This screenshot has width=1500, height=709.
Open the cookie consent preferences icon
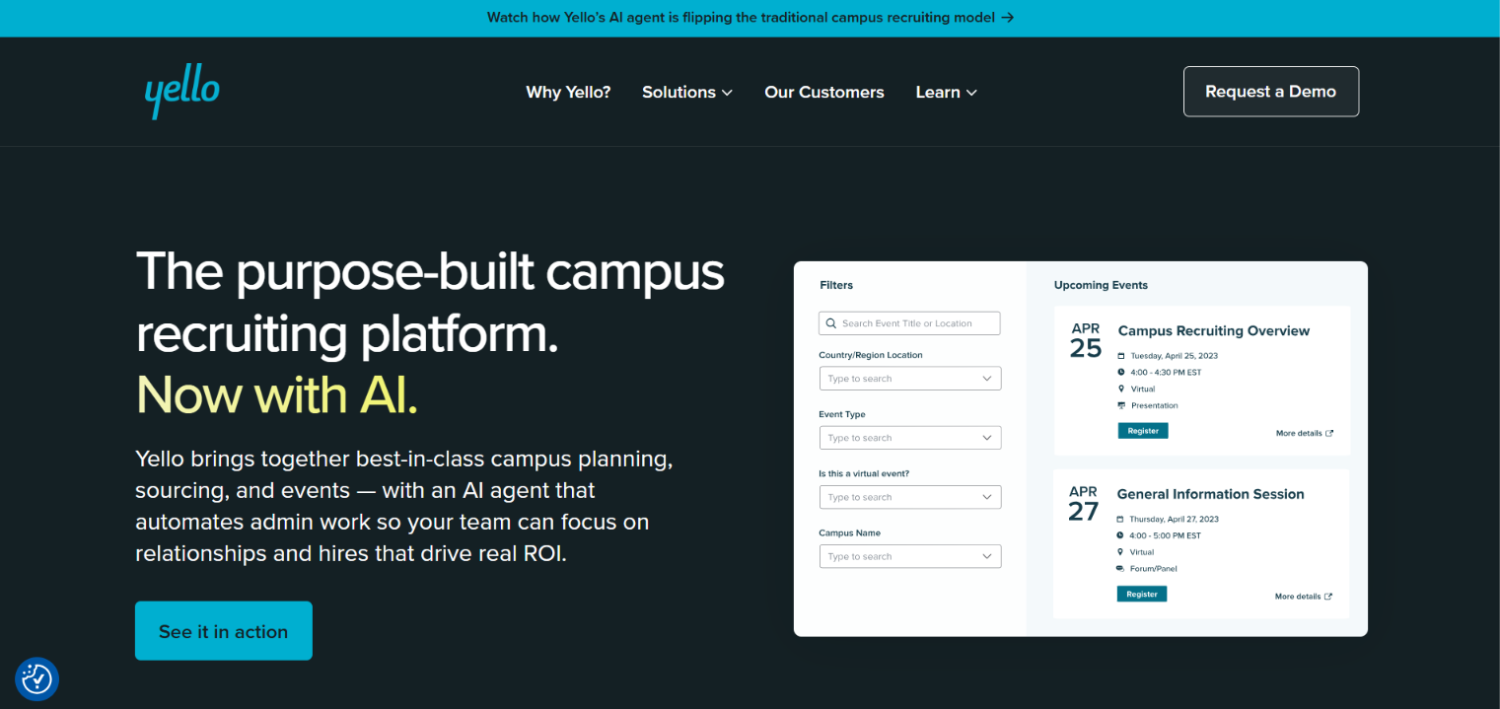[x=37, y=679]
